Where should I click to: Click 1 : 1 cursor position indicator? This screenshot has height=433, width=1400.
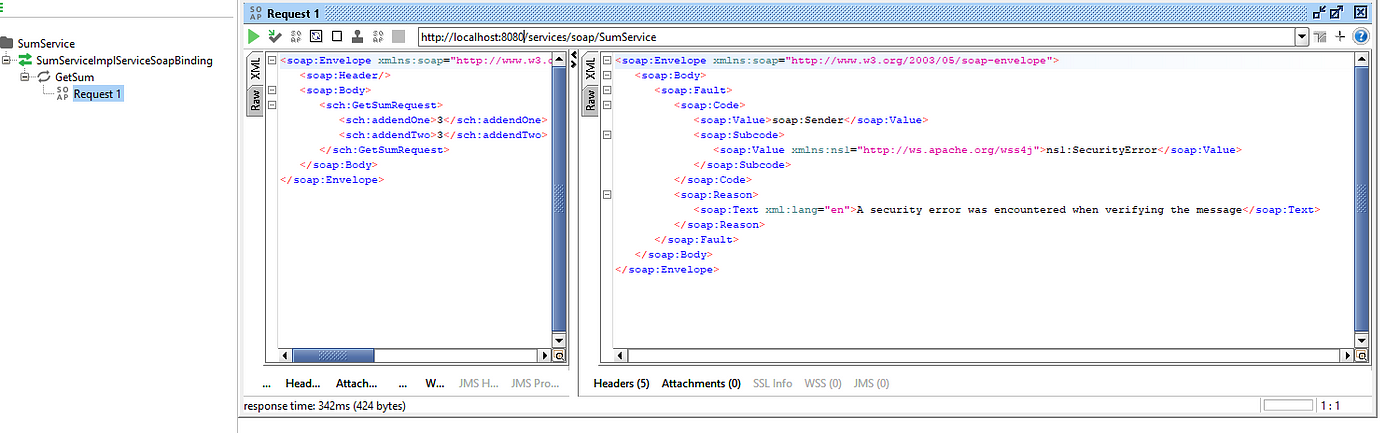click(1331, 406)
